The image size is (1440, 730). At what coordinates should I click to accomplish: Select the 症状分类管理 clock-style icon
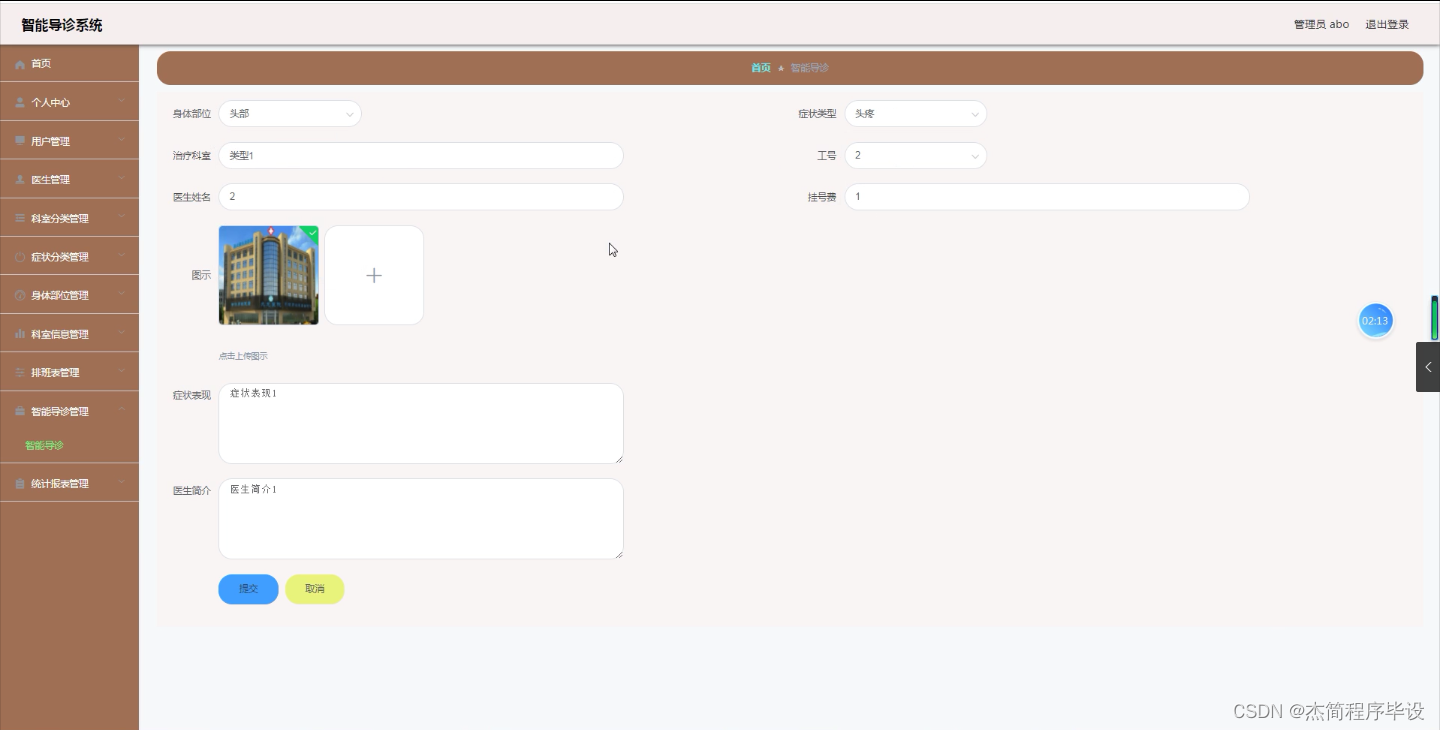(x=20, y=256)
